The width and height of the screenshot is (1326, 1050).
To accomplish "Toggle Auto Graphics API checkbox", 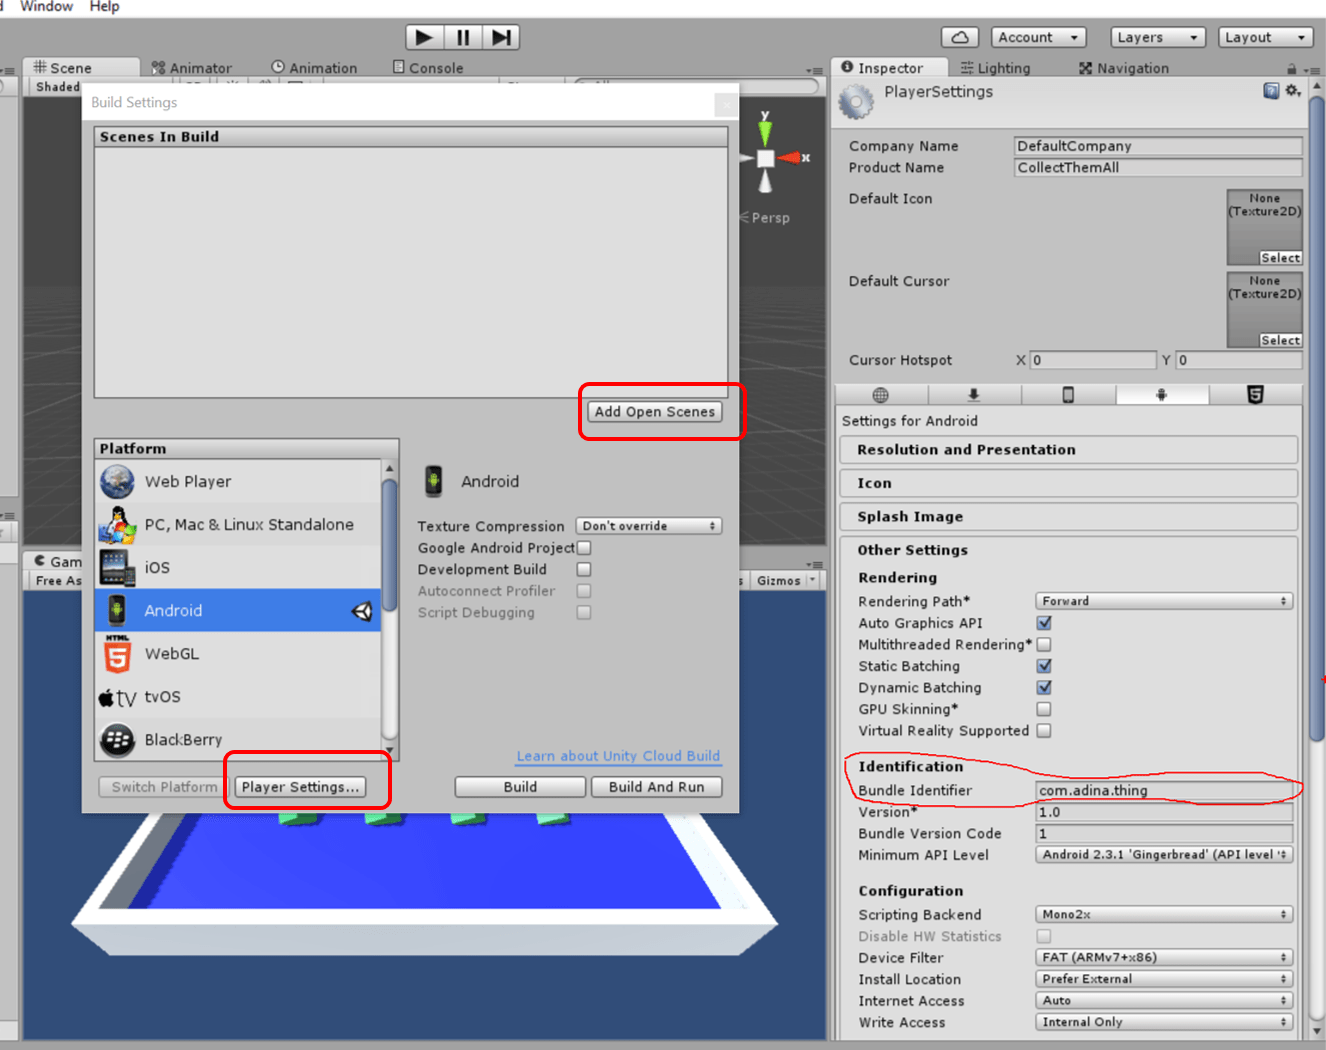I will coord(1044,623).
